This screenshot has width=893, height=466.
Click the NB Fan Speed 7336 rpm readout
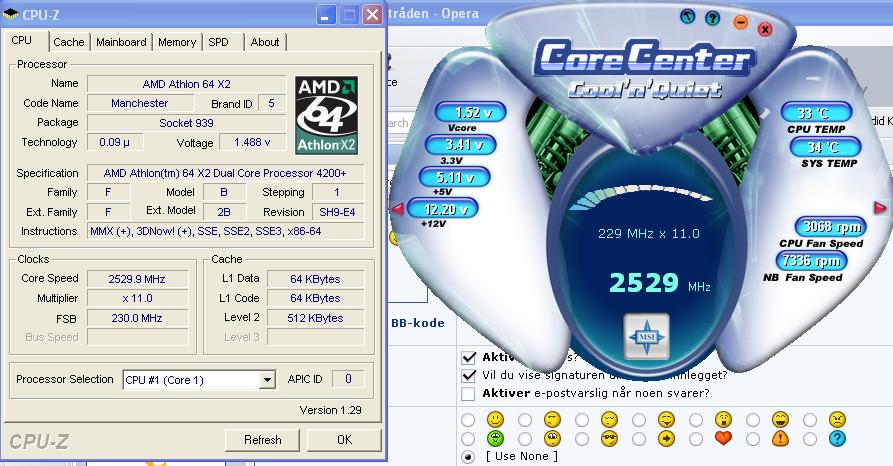coord(811,261)
